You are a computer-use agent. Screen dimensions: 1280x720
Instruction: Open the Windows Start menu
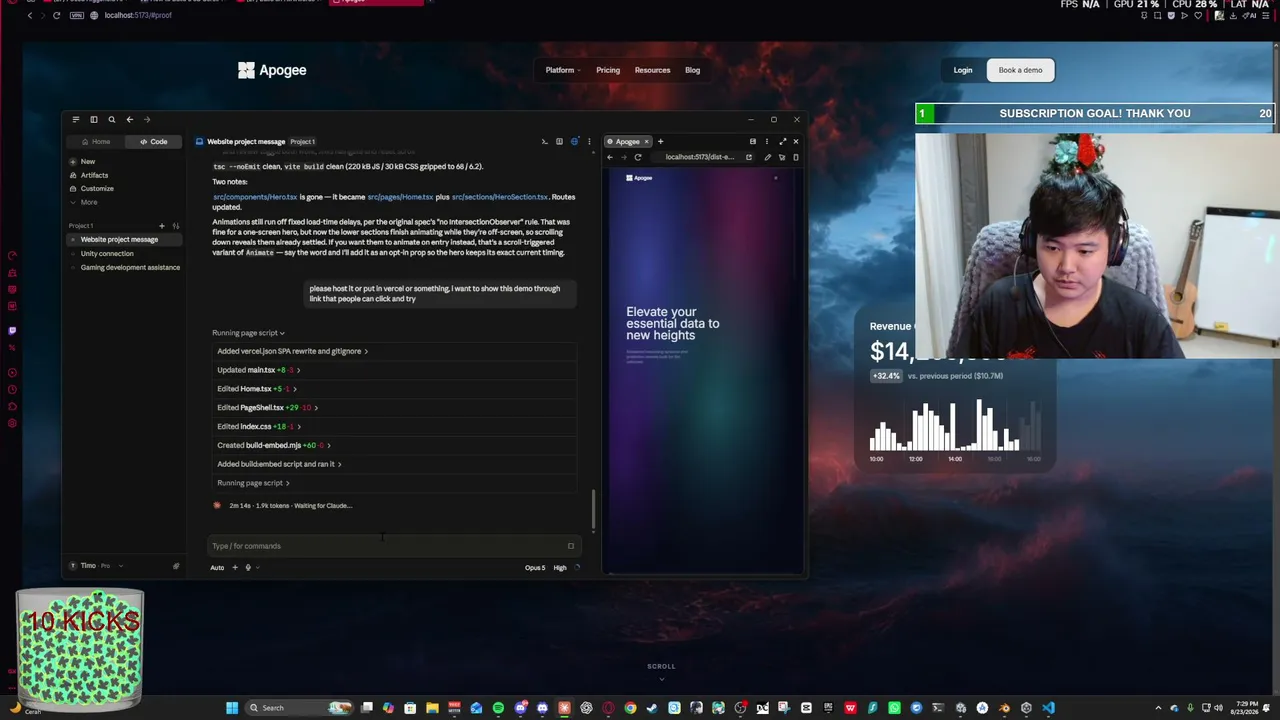pos(232,708)
